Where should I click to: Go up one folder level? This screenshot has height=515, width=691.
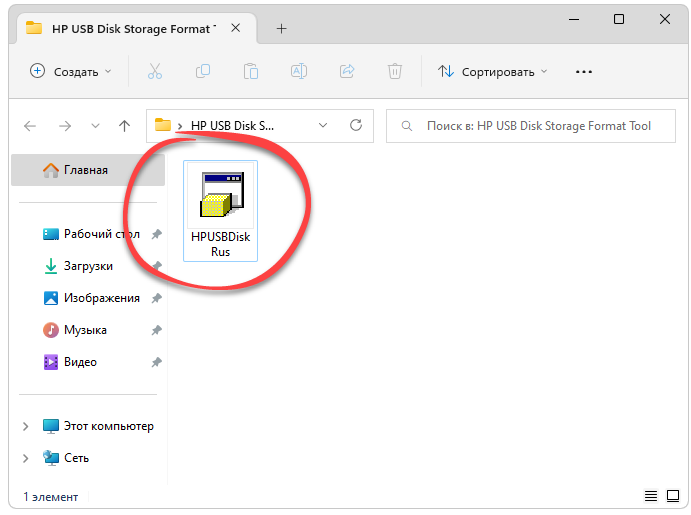pyautogui.click(x=125, y=126)
